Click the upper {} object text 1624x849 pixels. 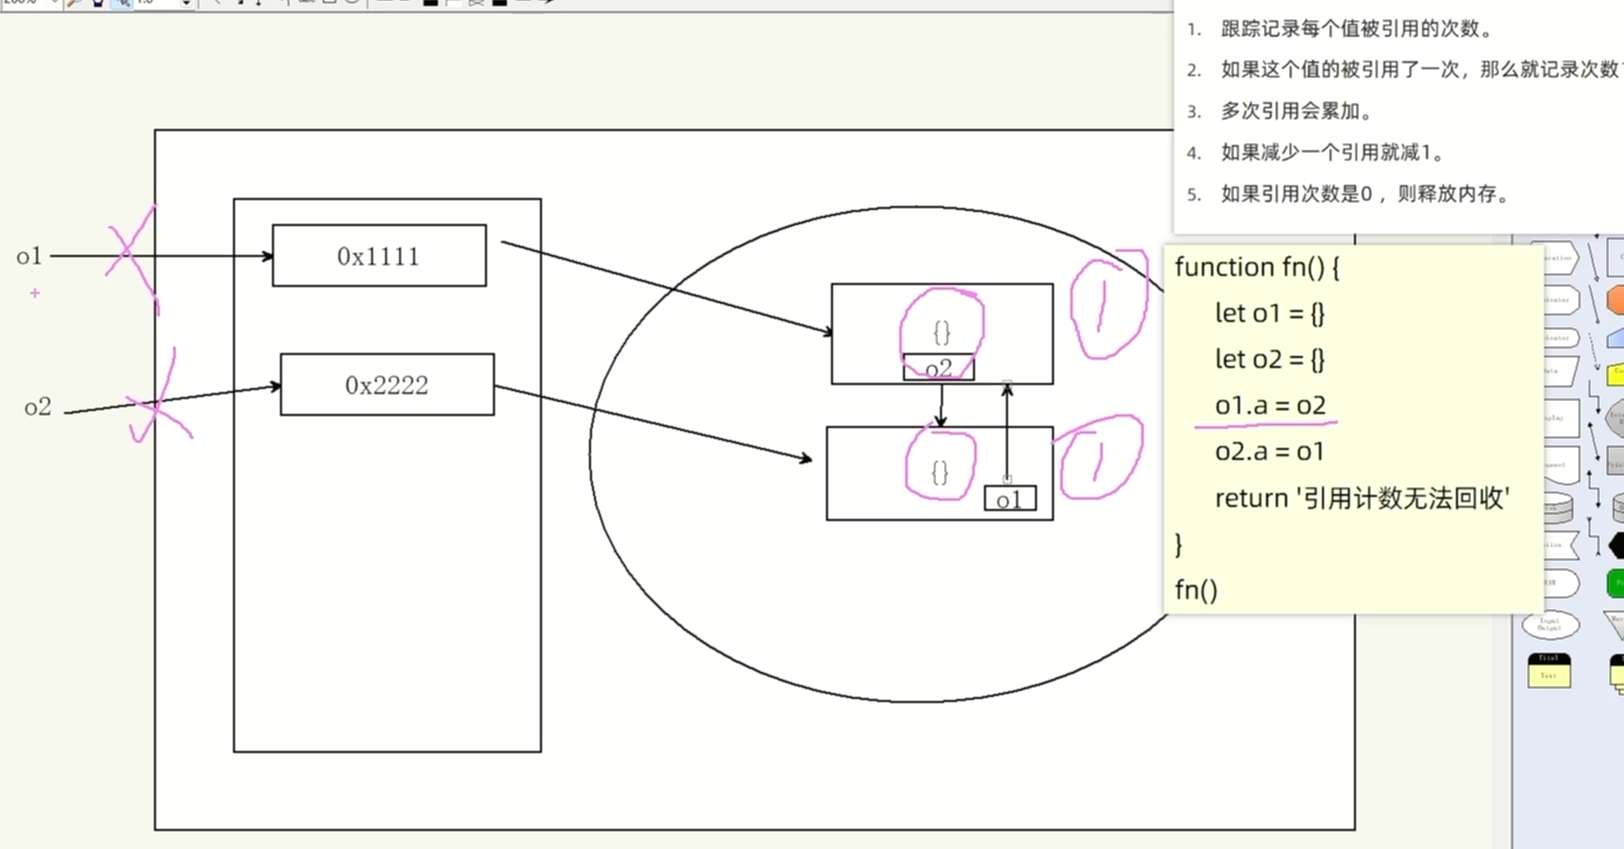[942, 332]
